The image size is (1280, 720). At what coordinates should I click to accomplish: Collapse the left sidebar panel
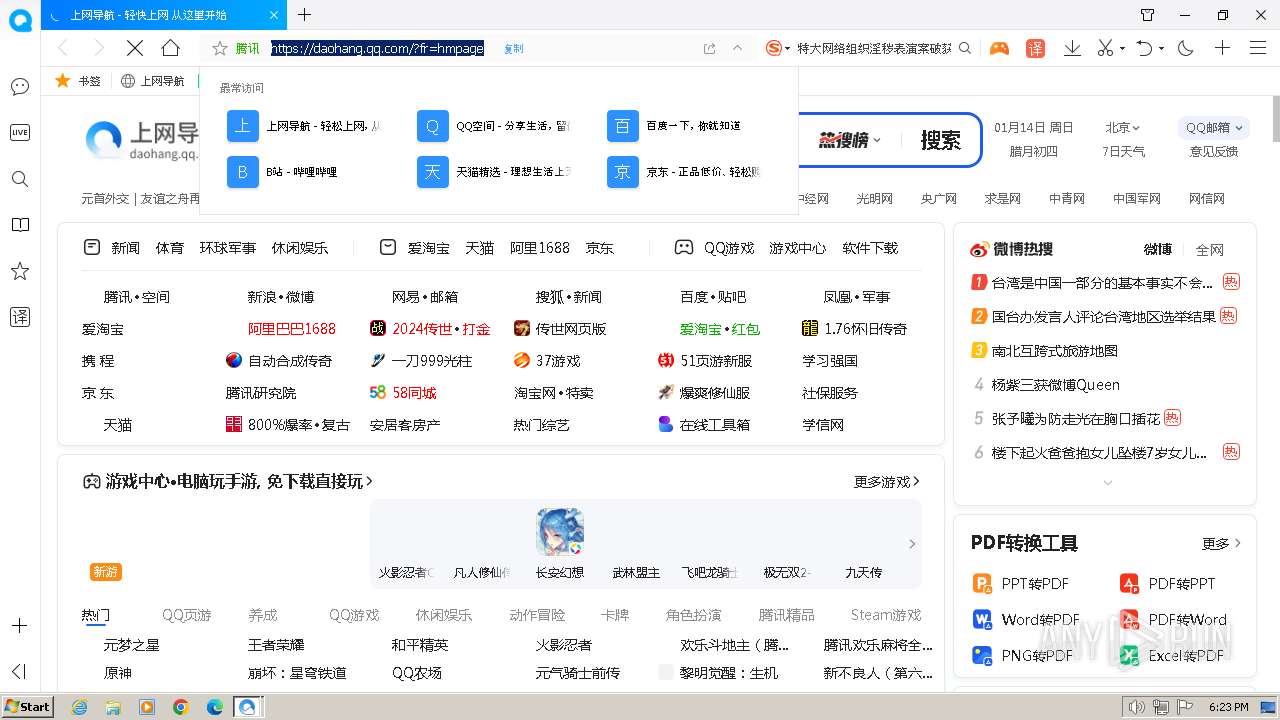(19, 671)
